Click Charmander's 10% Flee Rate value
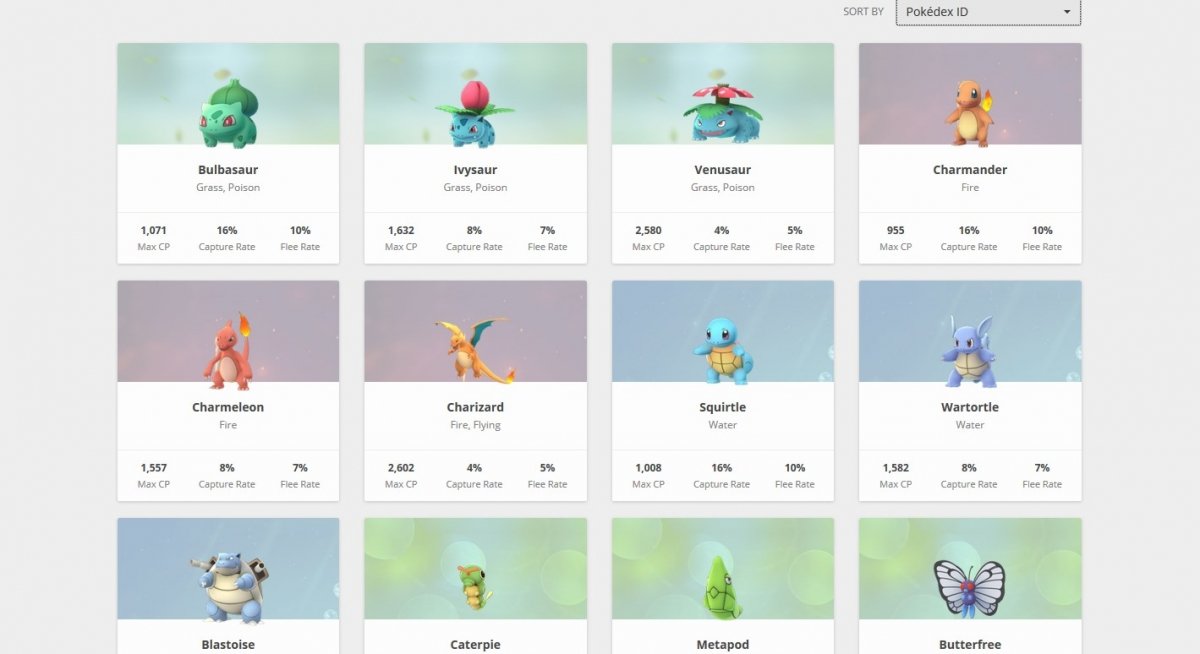Image resolution: width=1200 pixels, height=654 pixels. 1042,230
